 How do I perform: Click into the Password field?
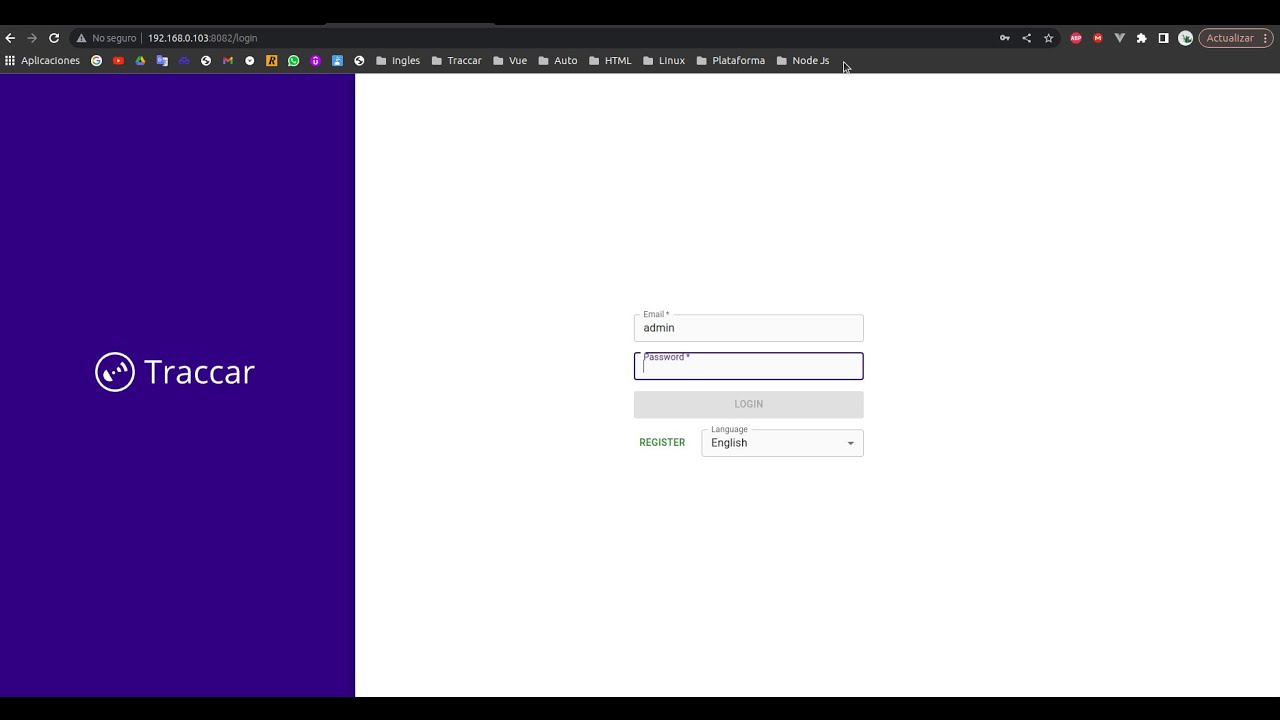coord(748,366)
